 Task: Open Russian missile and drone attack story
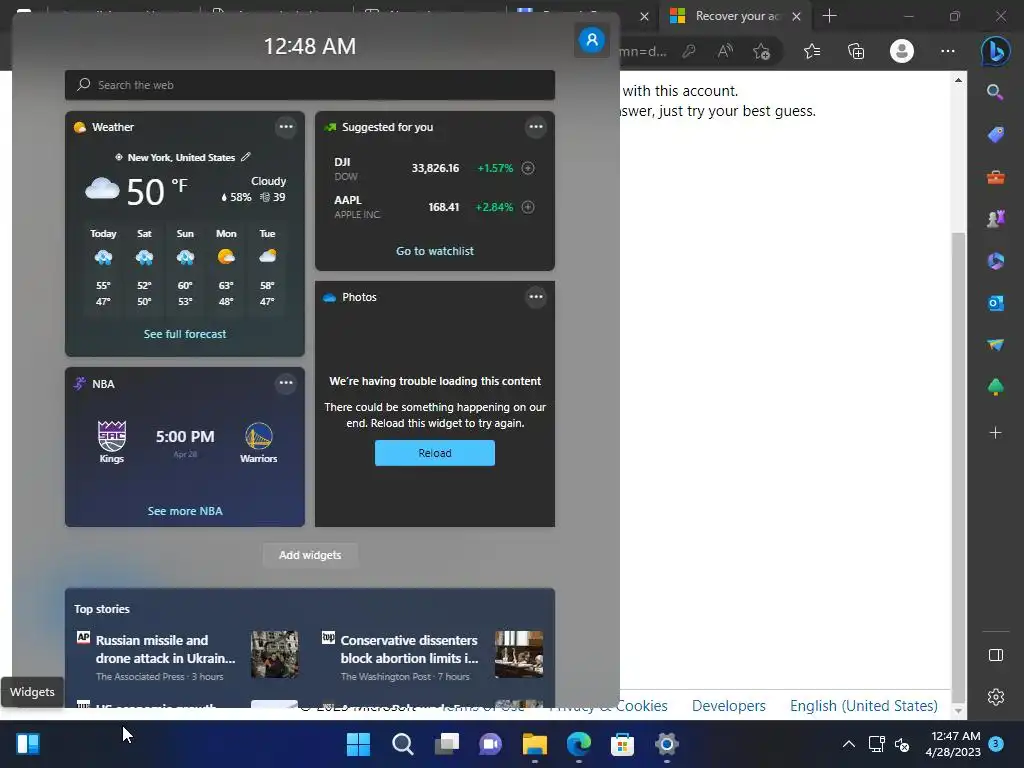coord(165,649)
